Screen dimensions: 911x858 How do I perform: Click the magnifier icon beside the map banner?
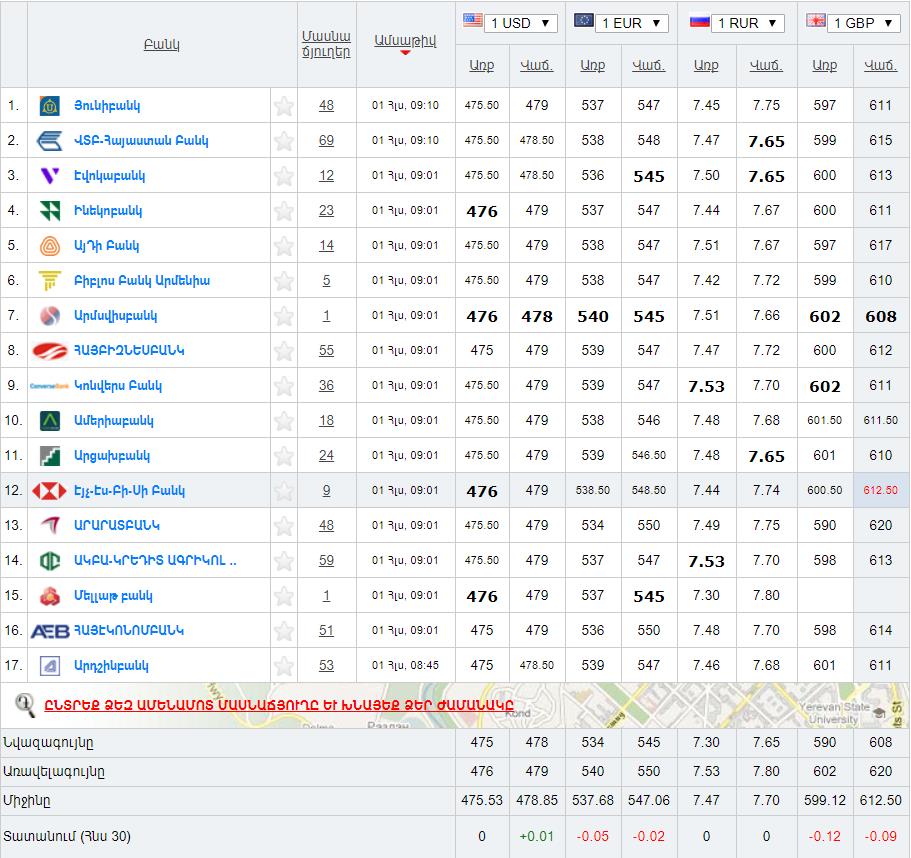tap(25, 705)
